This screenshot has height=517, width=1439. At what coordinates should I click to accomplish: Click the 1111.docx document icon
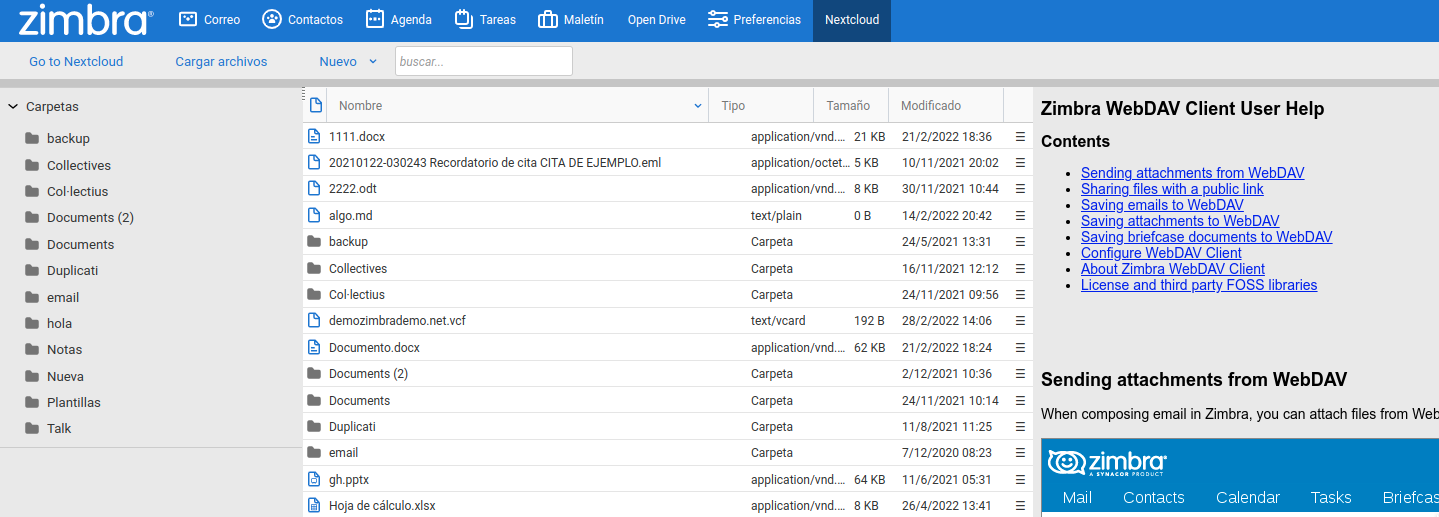pos(314,136)
